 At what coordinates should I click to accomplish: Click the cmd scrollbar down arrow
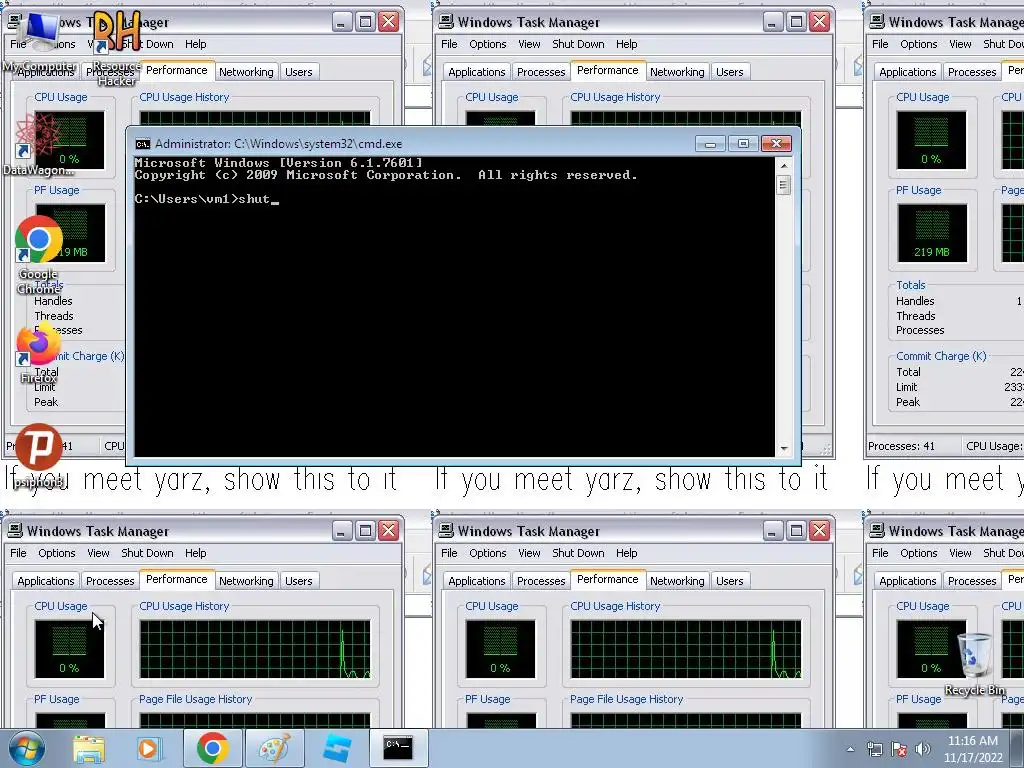pyautogui.click(x=784, y=448)
